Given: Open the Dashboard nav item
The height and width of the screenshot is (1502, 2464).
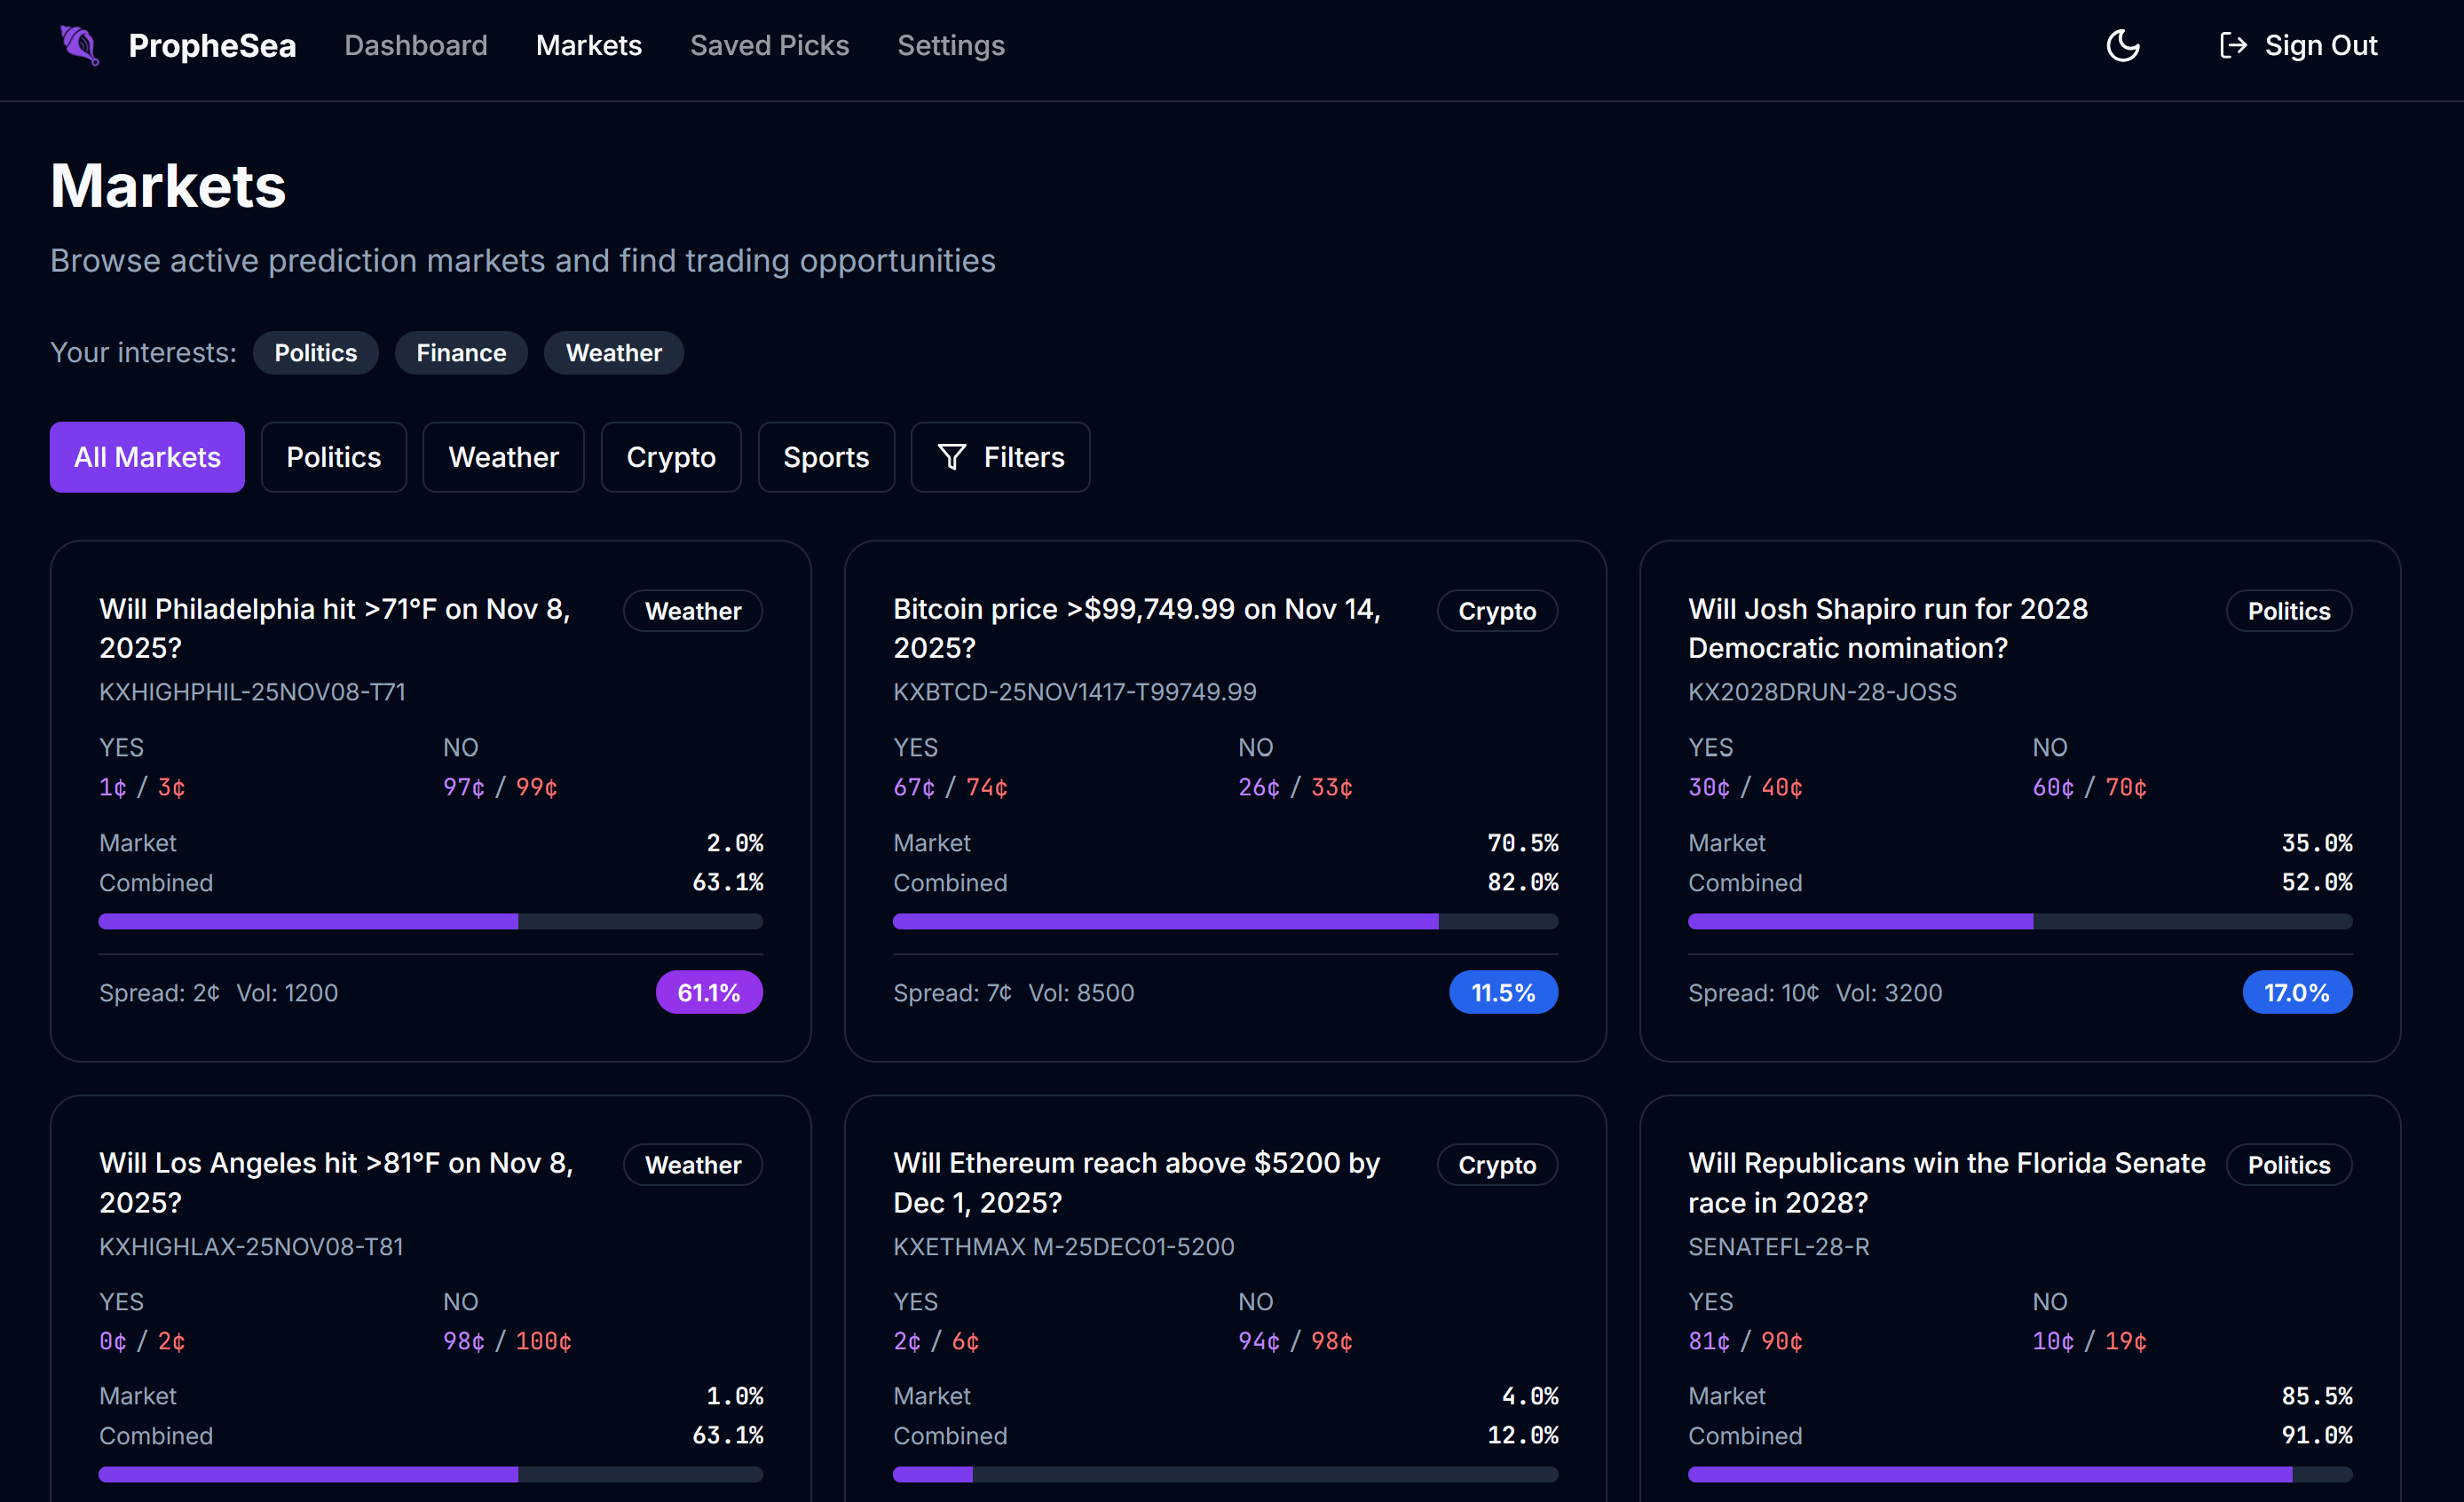Looking at the screenshot, I should pyautogui.click(x=415, y=45).
